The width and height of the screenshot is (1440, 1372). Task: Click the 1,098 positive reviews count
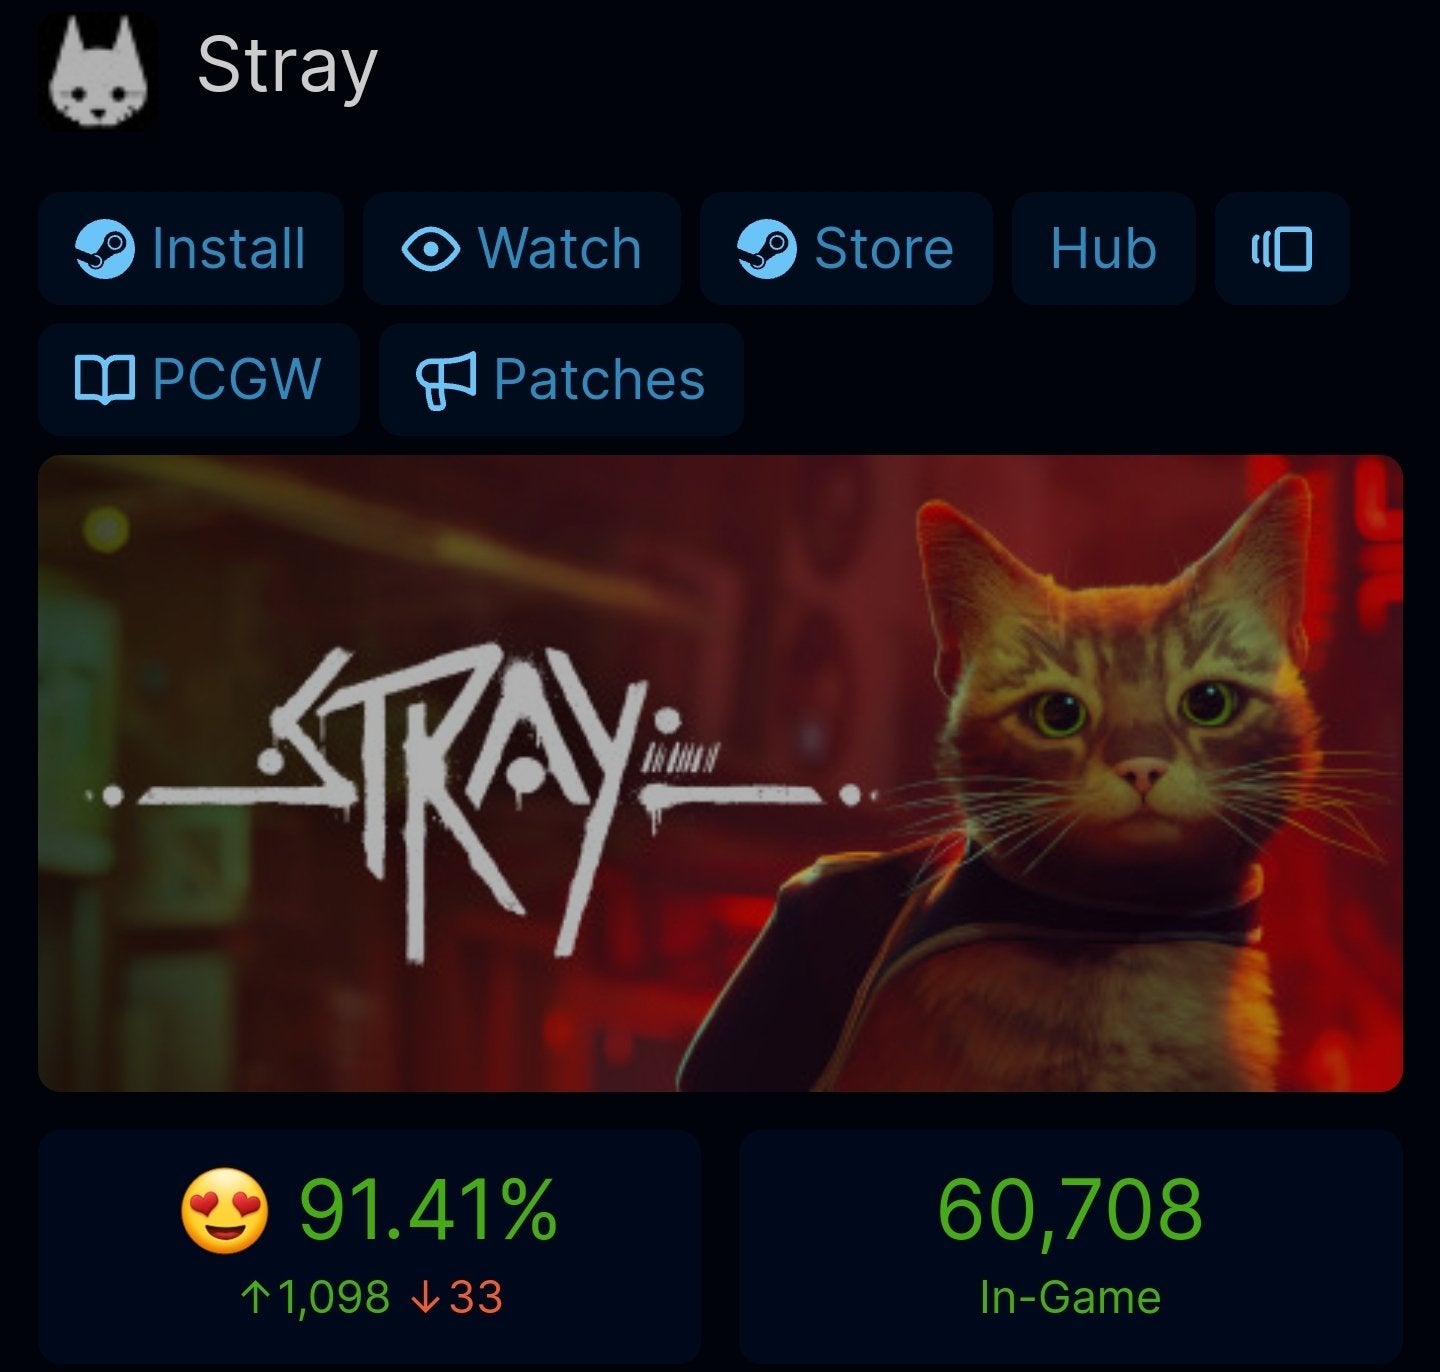click(315, 1298)
